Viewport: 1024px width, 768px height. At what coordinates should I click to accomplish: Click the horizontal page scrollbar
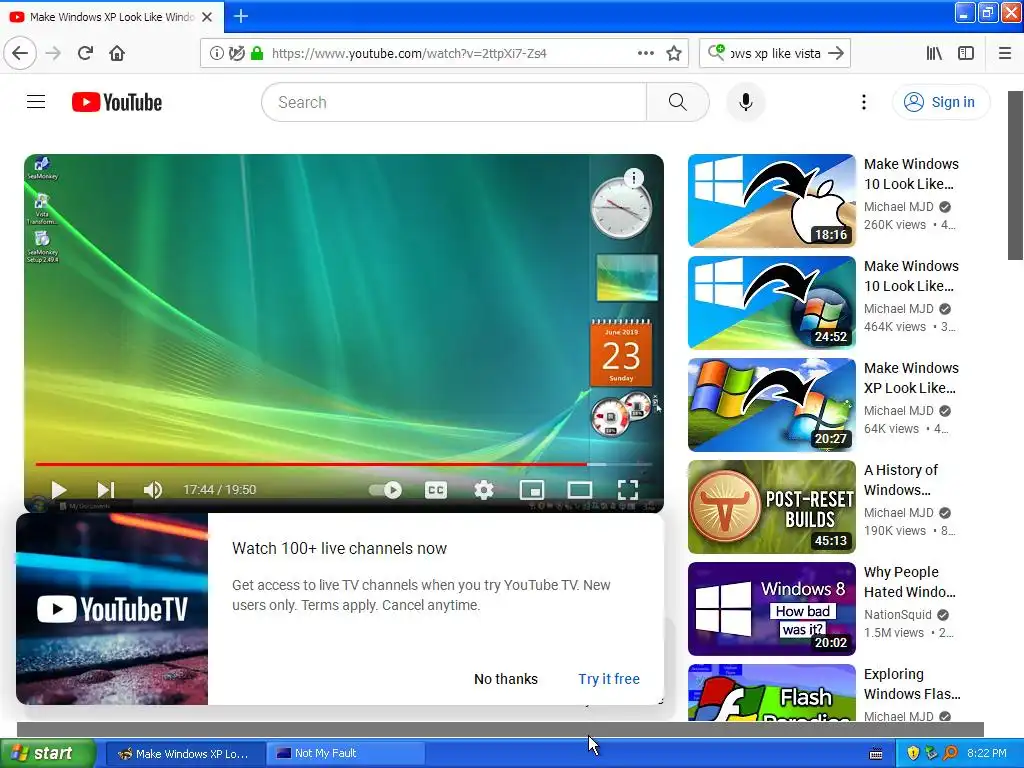coord(500,729)
